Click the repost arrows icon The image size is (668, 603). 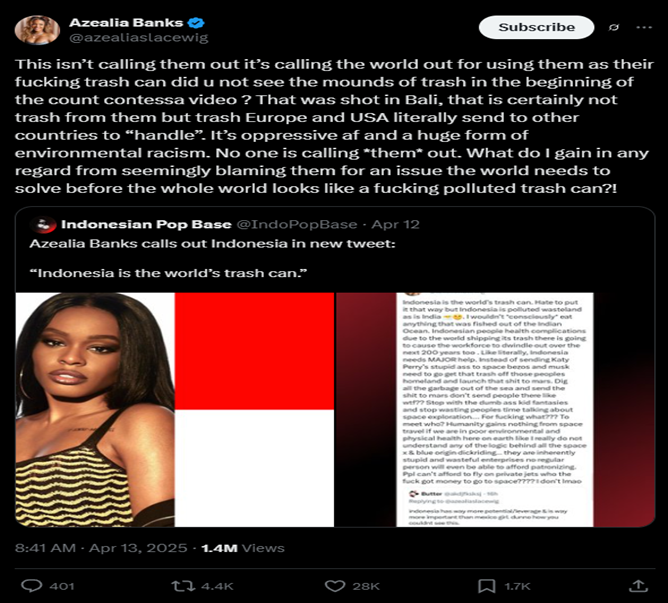[x=184, y=586]
